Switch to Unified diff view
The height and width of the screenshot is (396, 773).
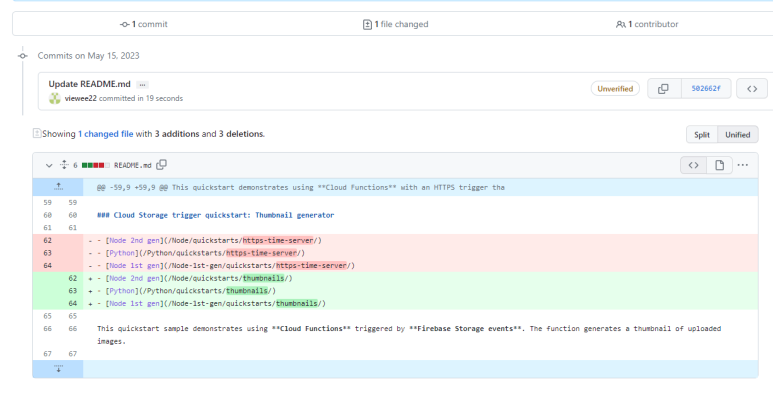pos(738,135)
